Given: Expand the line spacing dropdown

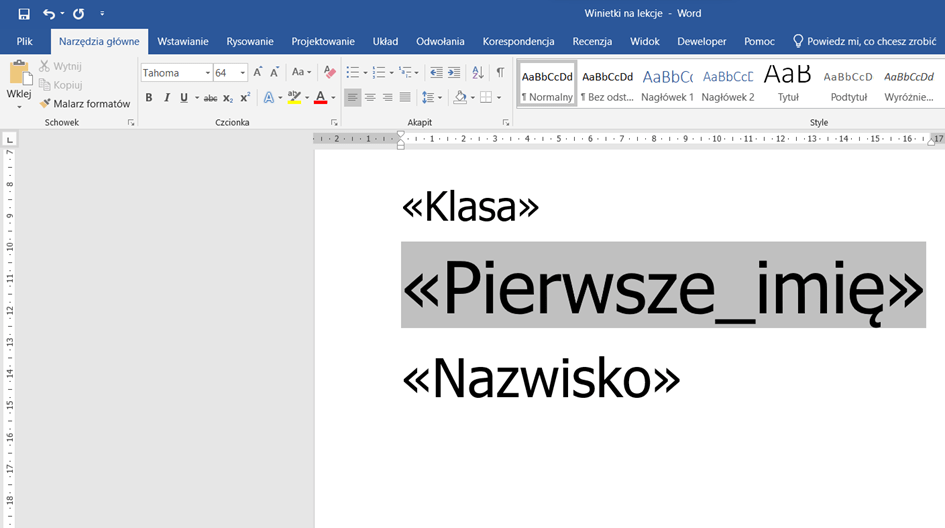Looking at the screenshot, I should coord(440,98).
